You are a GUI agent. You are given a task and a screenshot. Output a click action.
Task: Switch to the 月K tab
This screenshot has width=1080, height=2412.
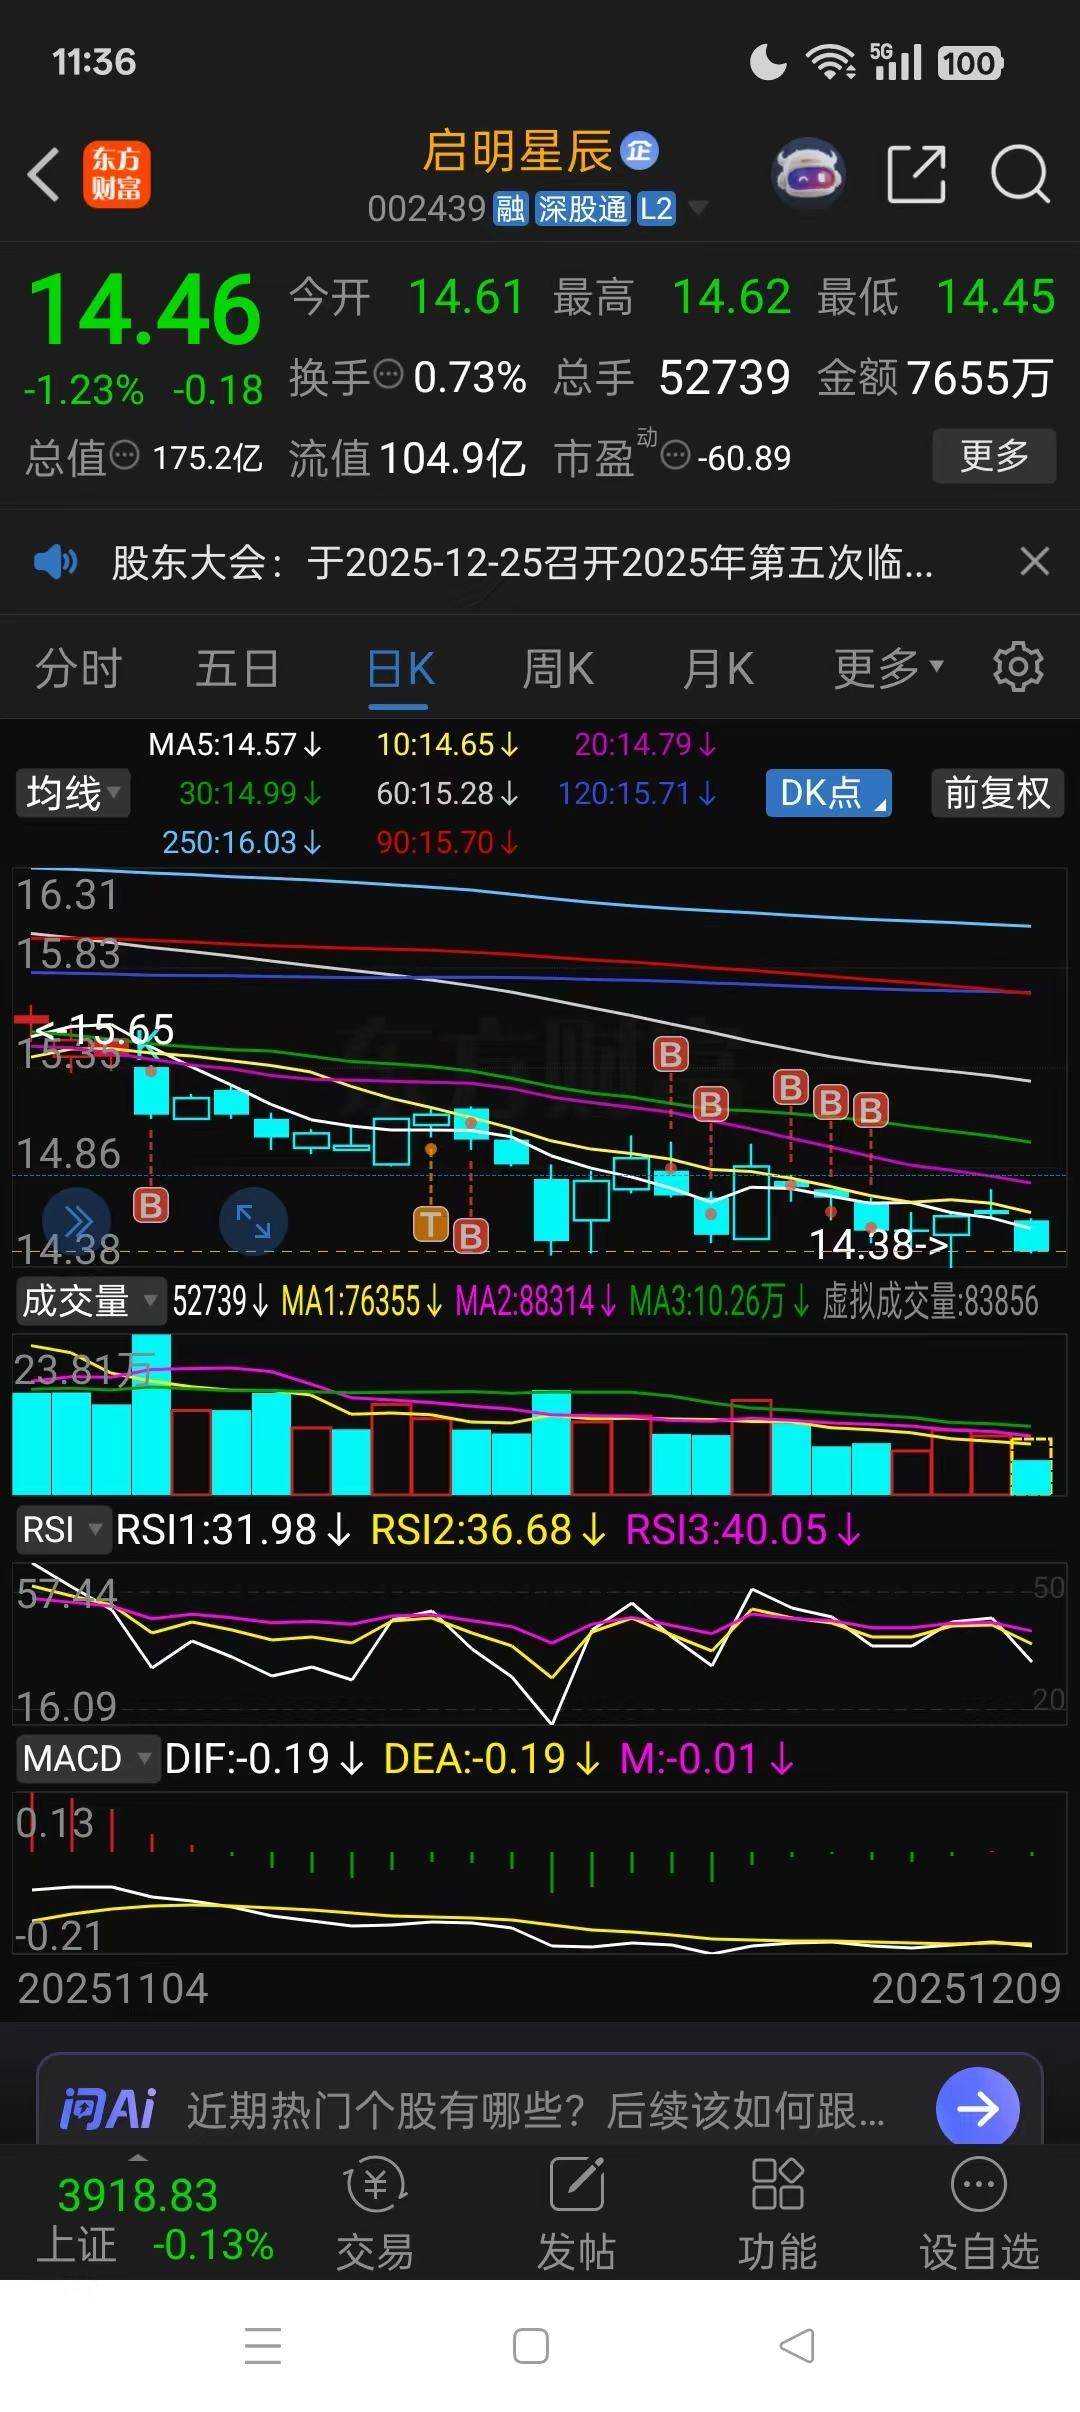[x=718, y=668]
